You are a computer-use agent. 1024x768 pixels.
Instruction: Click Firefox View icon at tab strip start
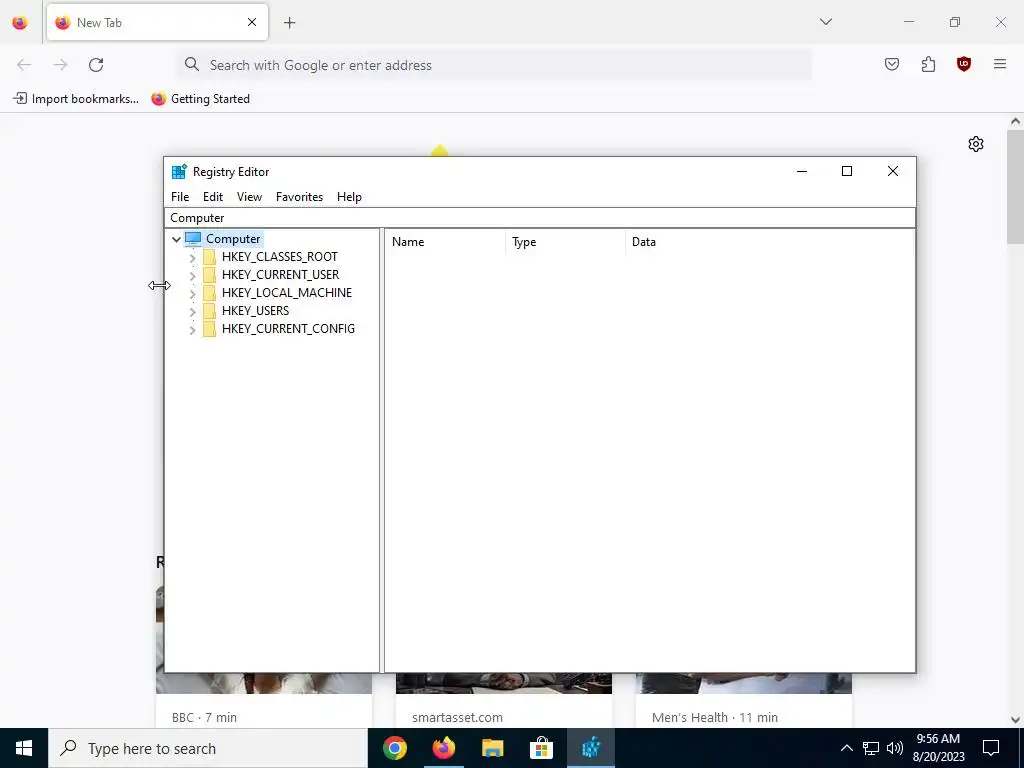20,22
